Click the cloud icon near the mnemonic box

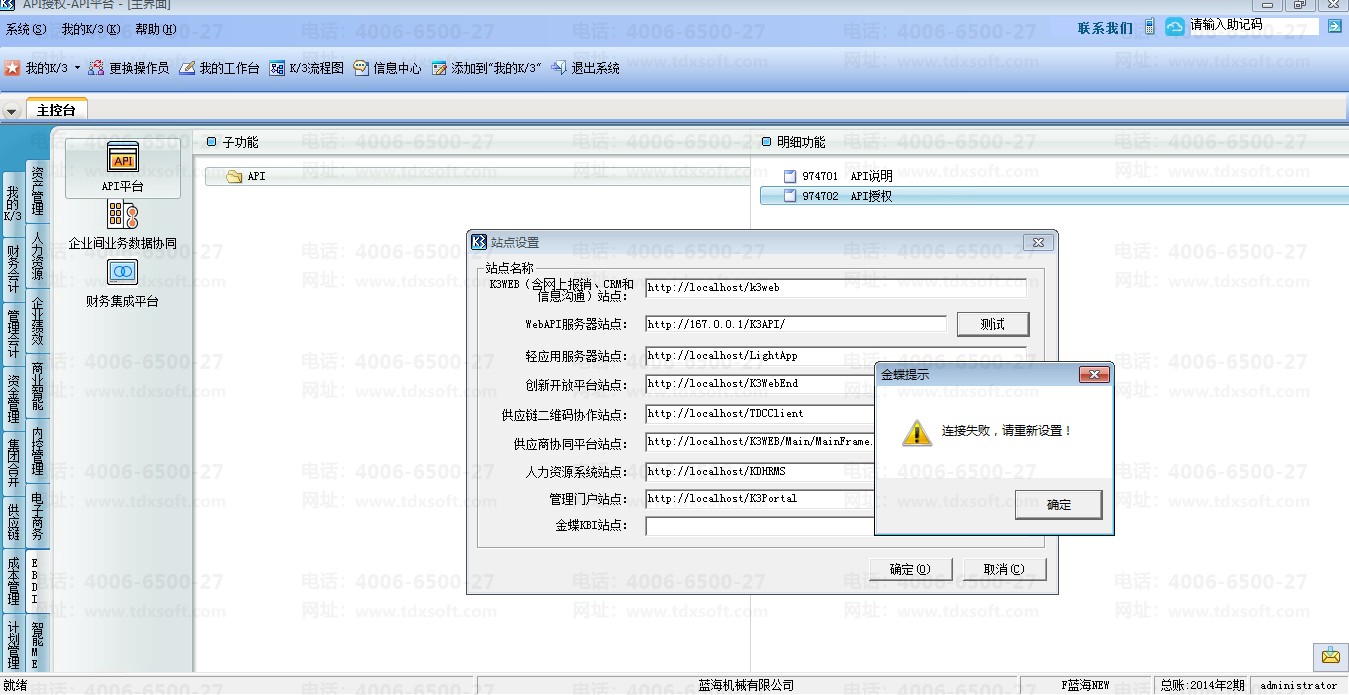click(x=1175, y=27)
